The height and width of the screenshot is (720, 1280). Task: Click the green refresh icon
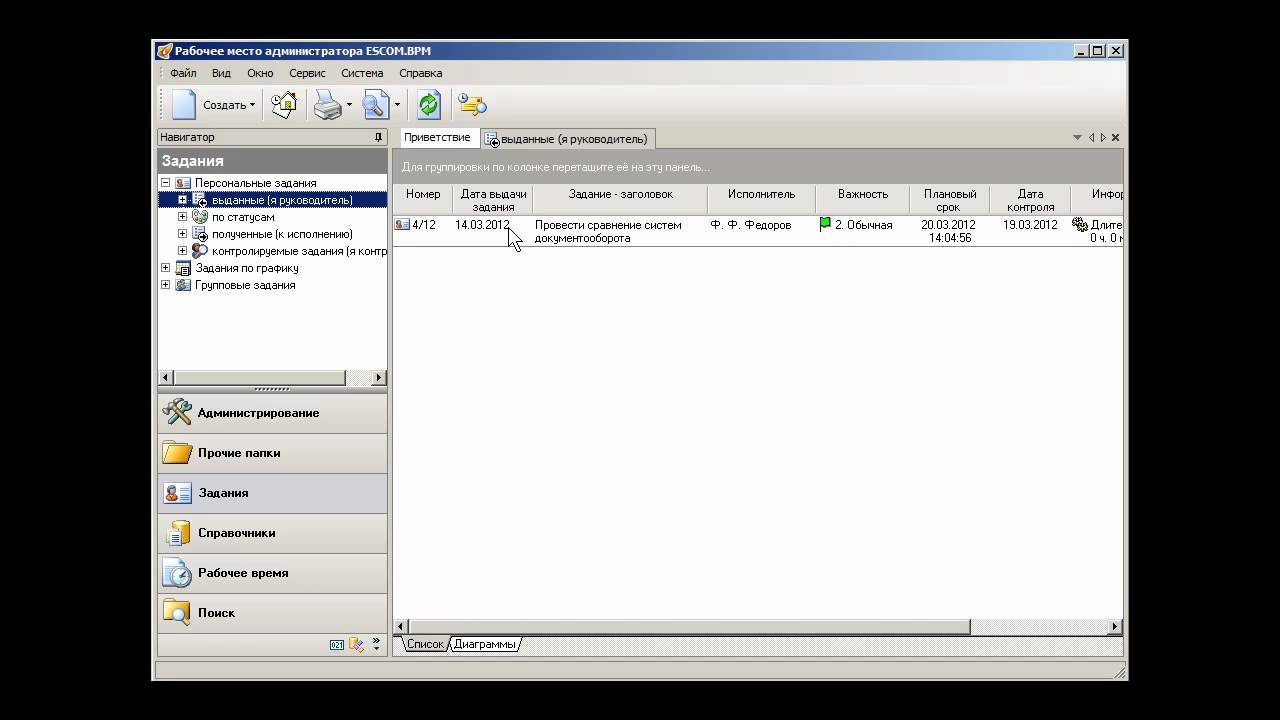(x=429, y=104)
